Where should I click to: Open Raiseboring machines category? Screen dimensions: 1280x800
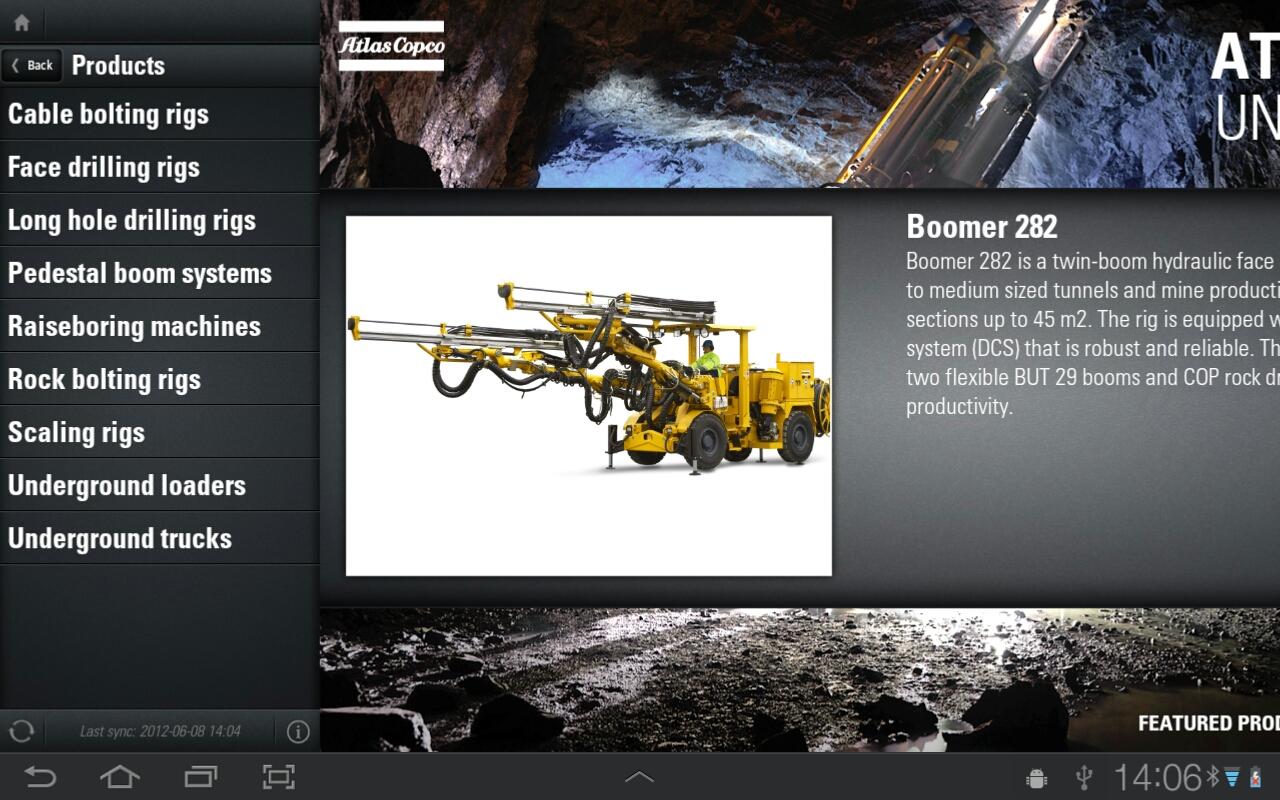tap(160, 326)
